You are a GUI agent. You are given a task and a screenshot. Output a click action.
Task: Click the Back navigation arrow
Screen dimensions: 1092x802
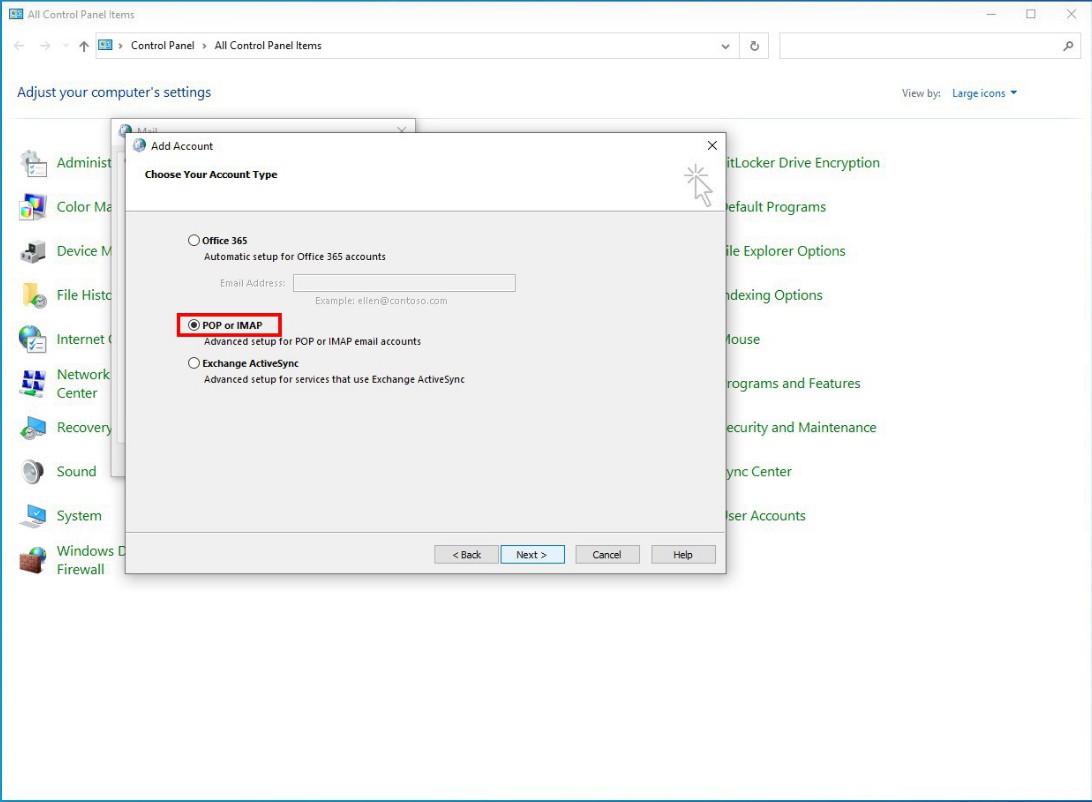pos(20,46)
